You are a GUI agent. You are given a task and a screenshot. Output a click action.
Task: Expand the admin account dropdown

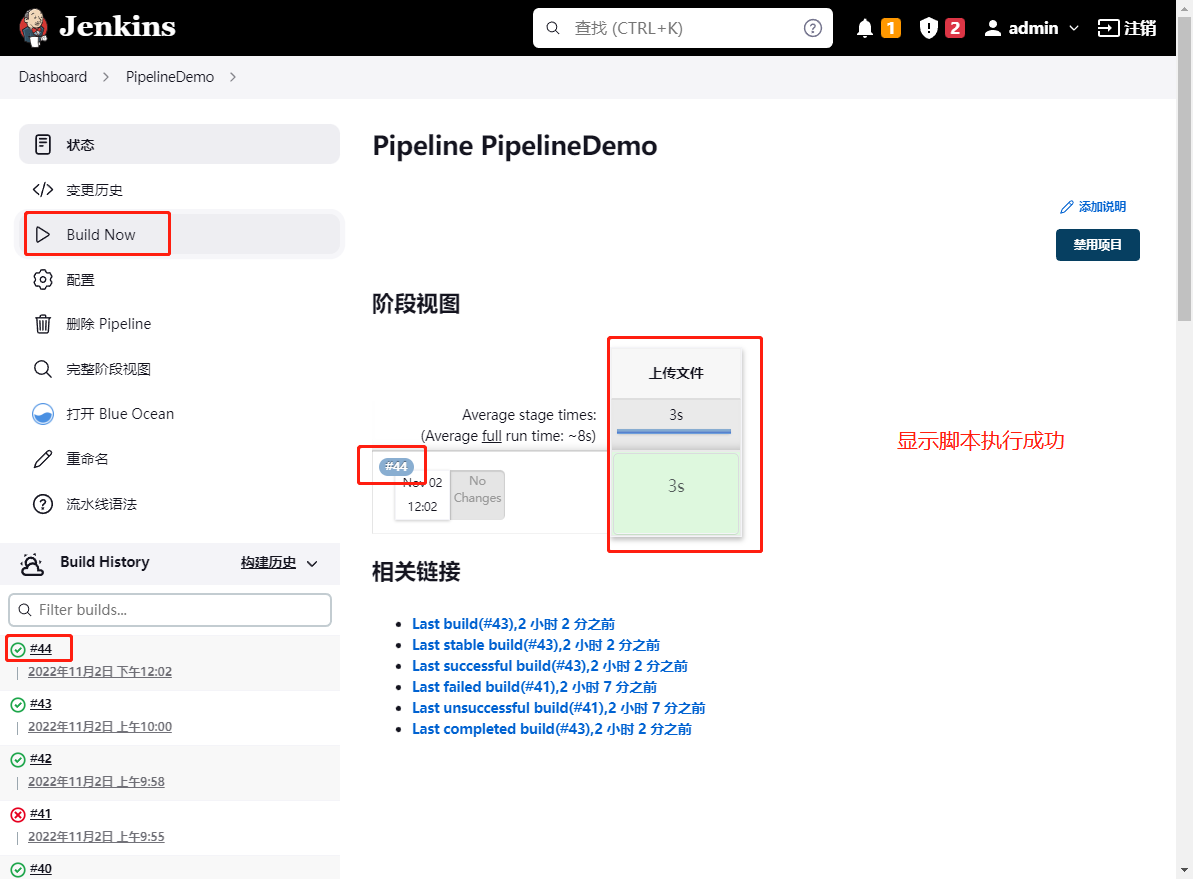pos(1032,27)
